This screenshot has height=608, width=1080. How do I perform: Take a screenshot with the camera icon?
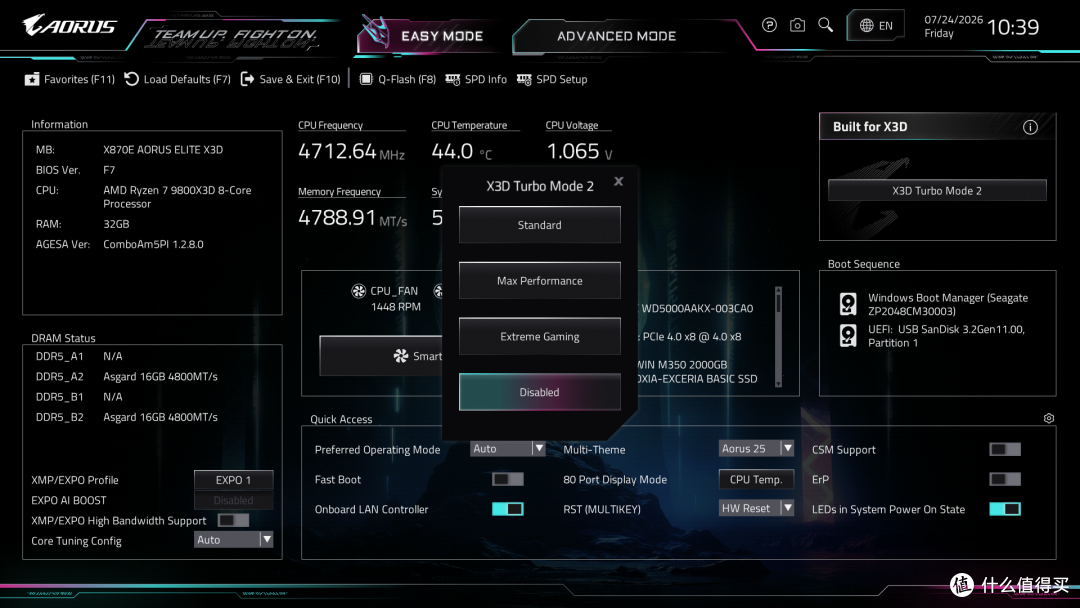797,25
